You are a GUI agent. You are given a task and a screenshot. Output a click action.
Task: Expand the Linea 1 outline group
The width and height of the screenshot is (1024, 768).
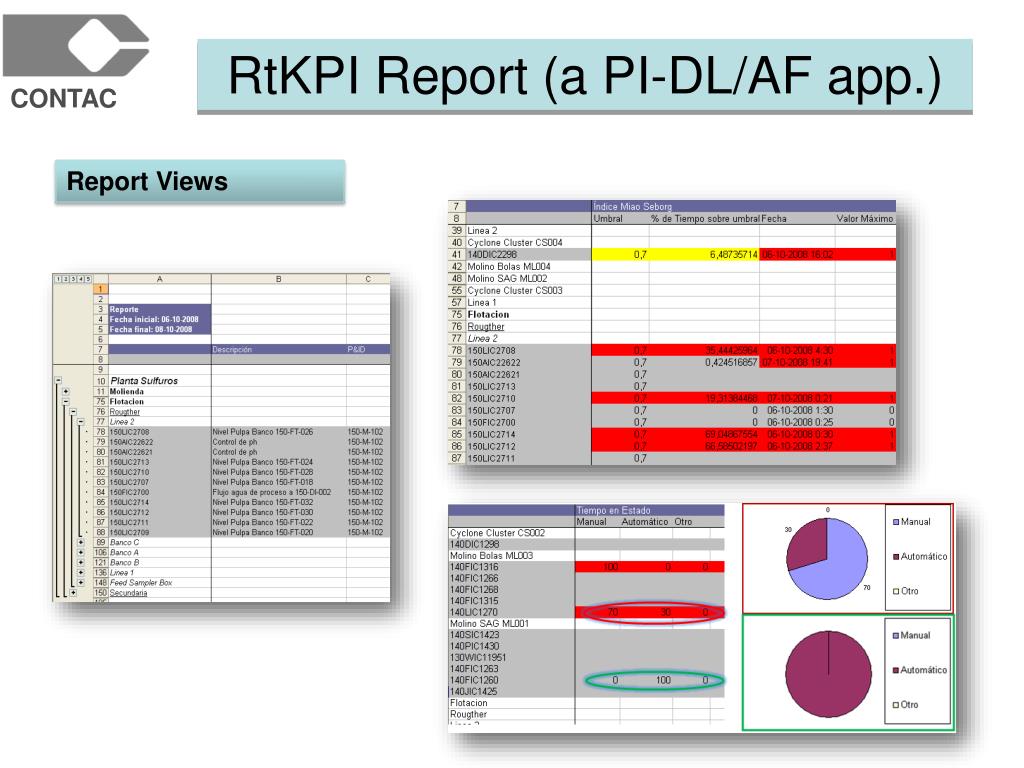(81, 573)
